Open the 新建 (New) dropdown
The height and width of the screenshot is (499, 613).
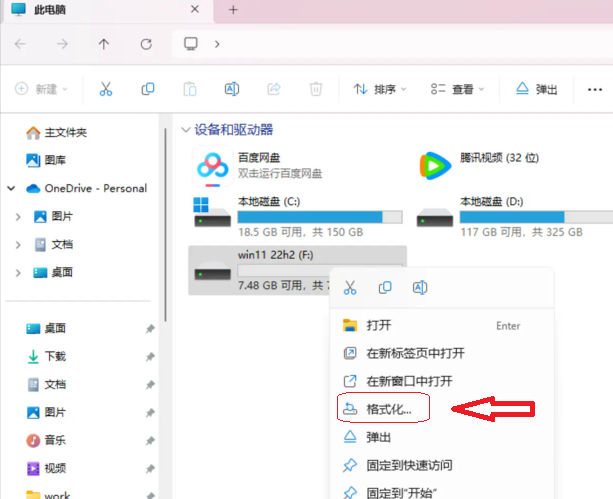coord(41,89)
